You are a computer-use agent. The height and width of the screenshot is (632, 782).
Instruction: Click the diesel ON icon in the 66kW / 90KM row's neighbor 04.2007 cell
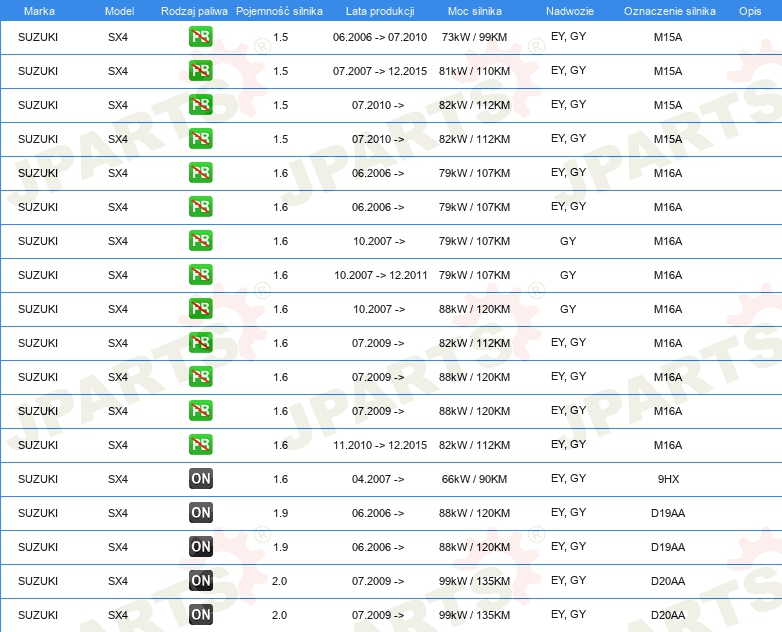coord(200,479)
